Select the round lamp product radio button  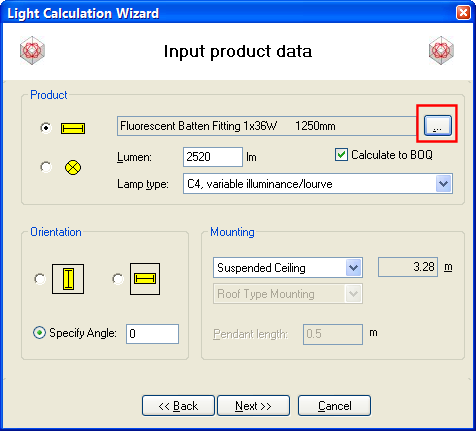46,167
